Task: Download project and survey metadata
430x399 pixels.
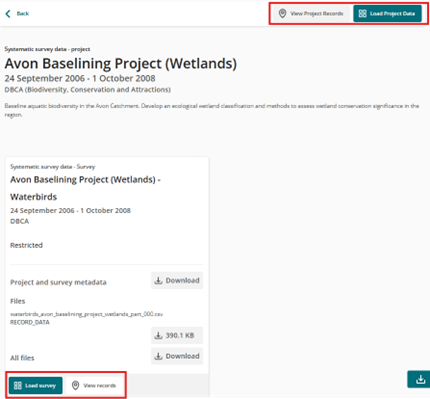Action: tap(177, 280)
